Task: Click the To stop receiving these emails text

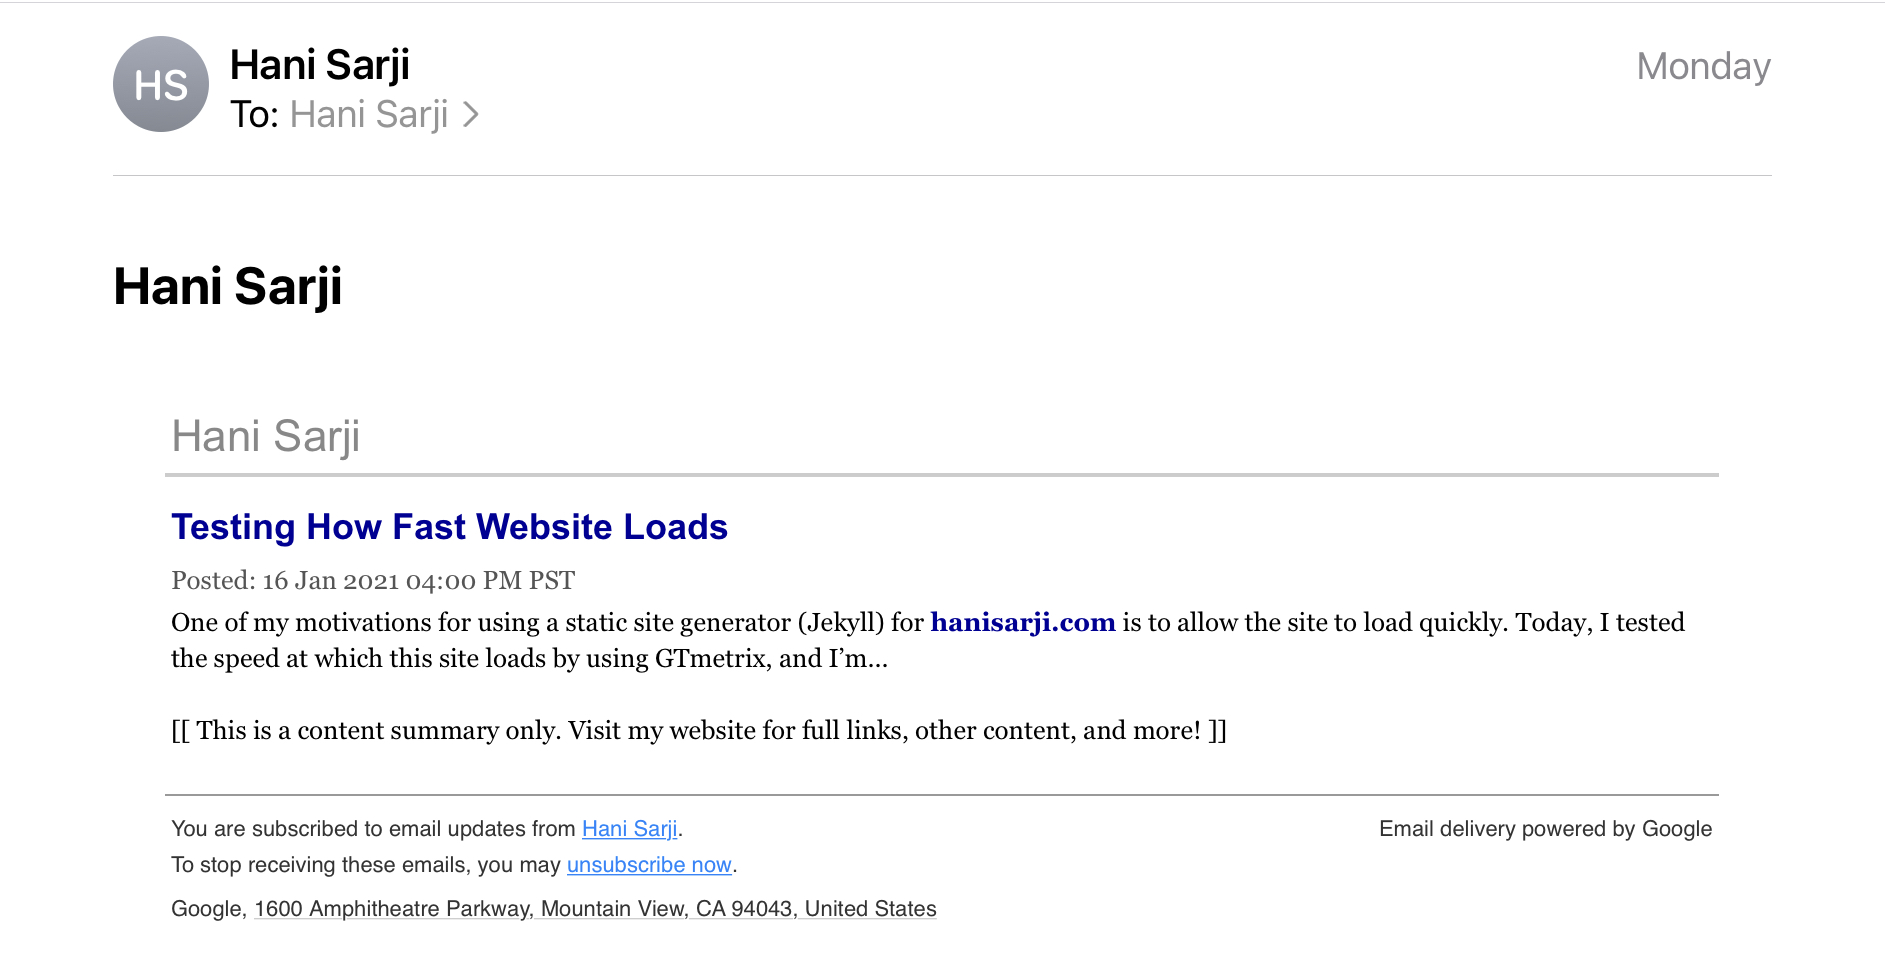Action: (x=366, y=865)
